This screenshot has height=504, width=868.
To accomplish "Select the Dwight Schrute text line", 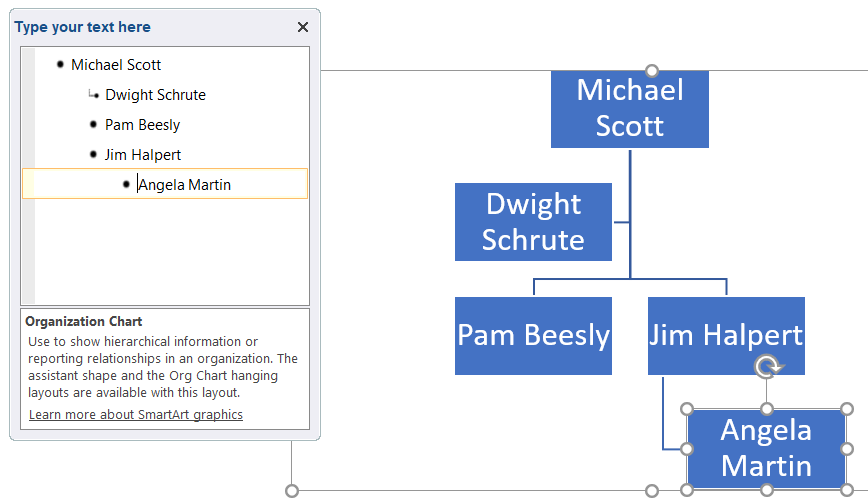I will click(155, 95).
